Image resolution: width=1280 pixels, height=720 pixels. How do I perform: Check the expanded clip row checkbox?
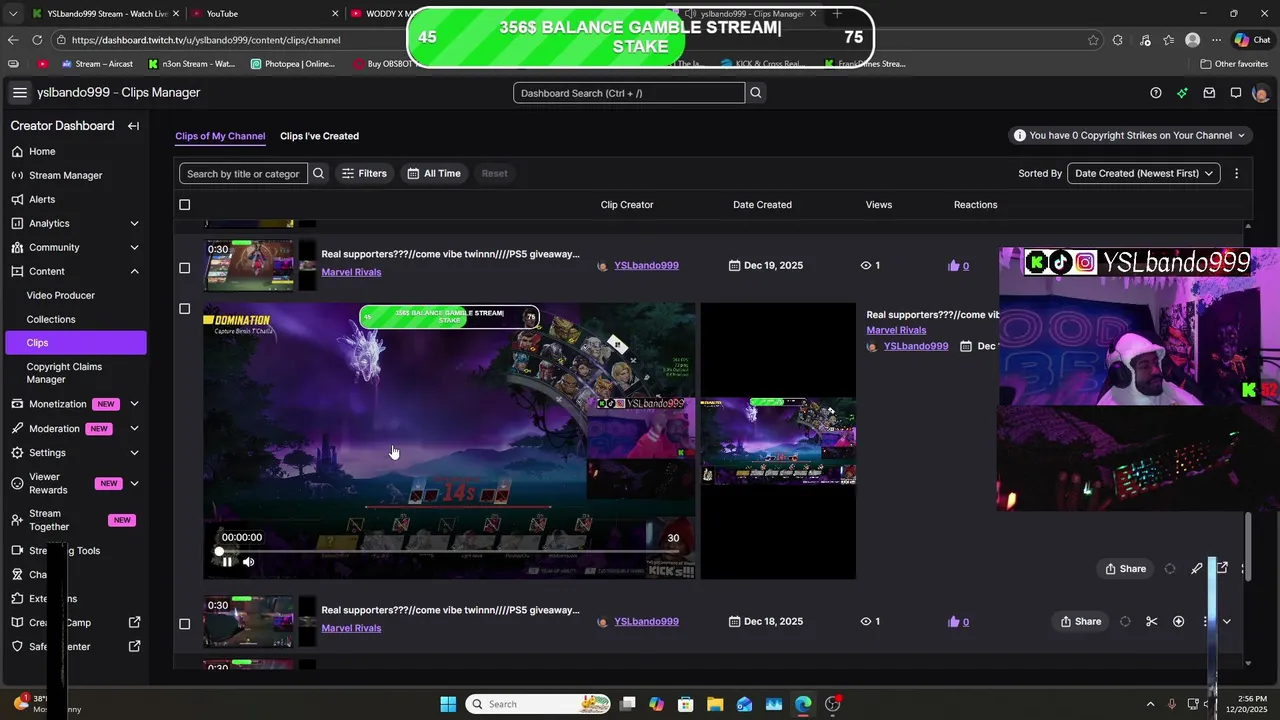pyautogui.click(x=184, y=309)
